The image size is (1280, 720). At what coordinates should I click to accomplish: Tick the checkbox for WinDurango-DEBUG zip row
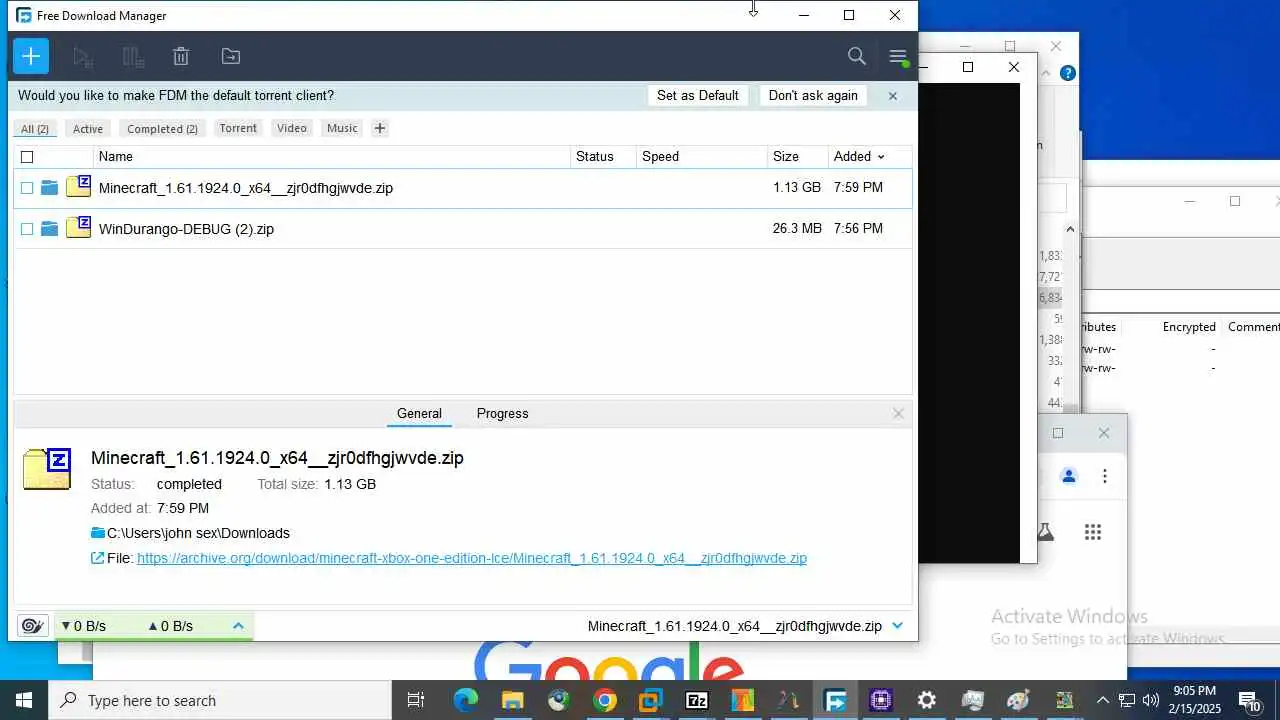pos(27,229)
